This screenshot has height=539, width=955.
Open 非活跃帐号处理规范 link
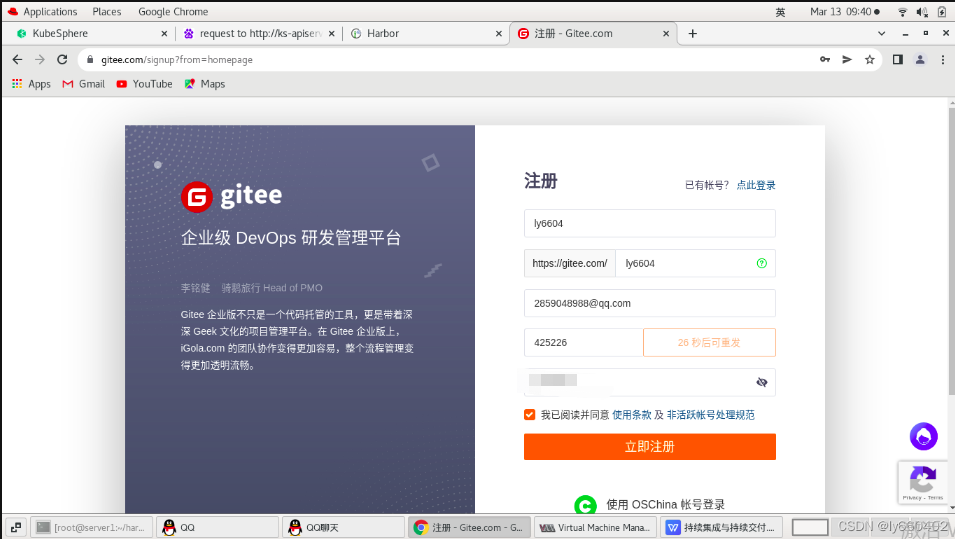click(x=710, y=415)
